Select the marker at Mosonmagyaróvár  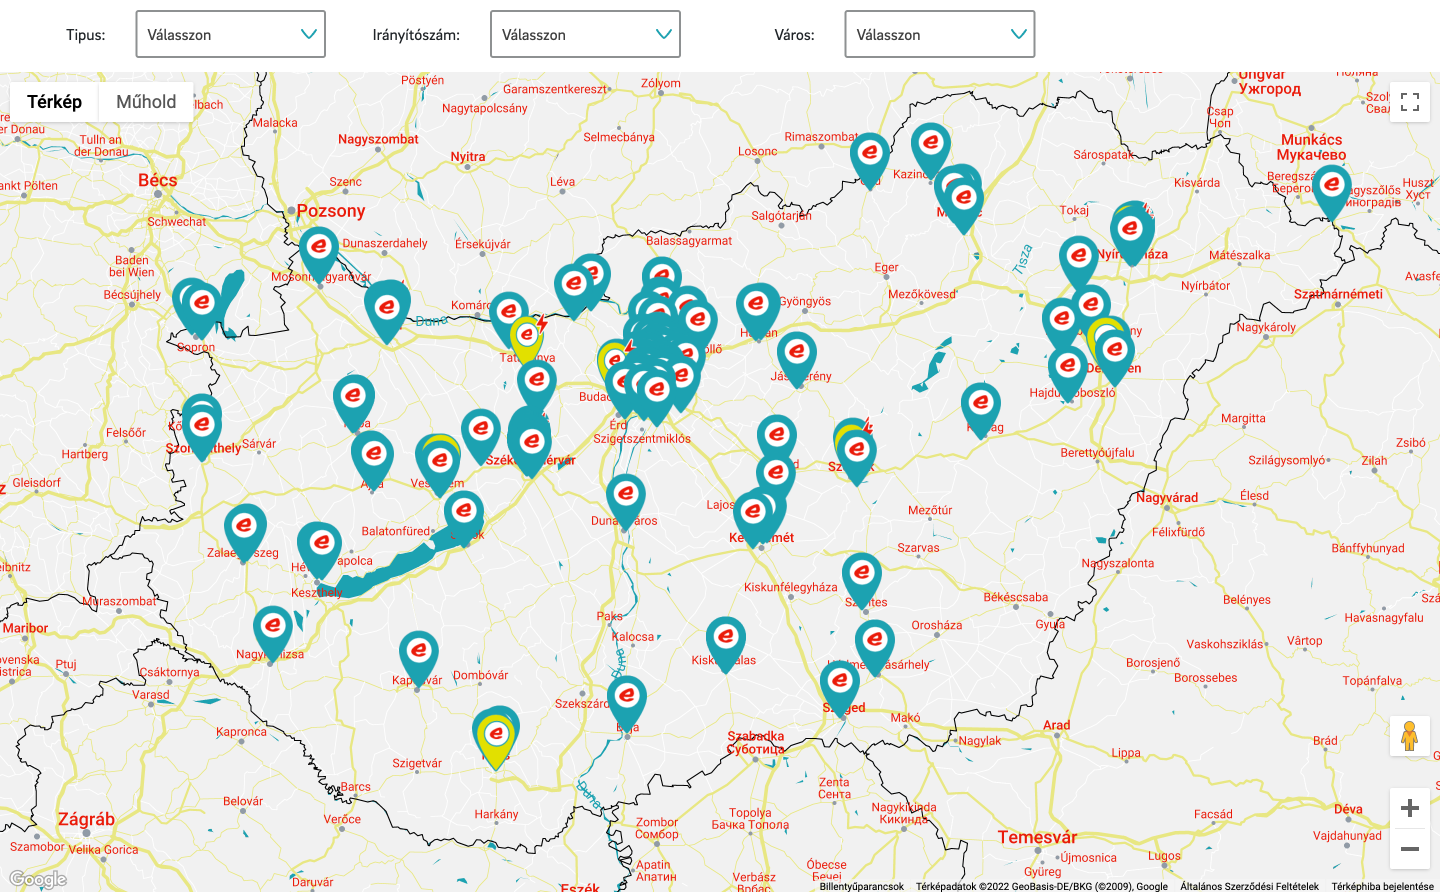pyautogui.click(x=319, y=254)
